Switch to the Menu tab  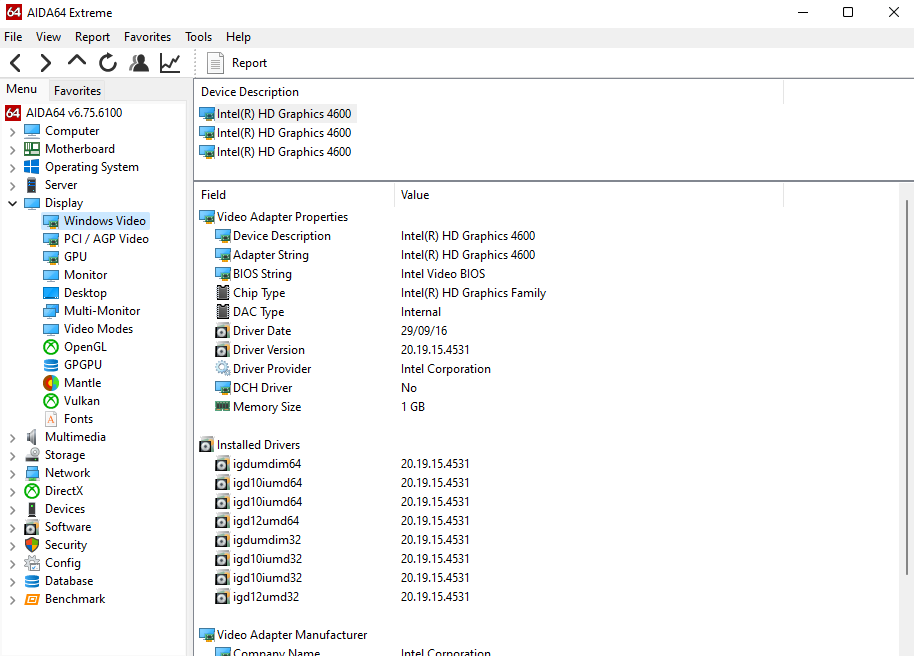pos(22,89)
